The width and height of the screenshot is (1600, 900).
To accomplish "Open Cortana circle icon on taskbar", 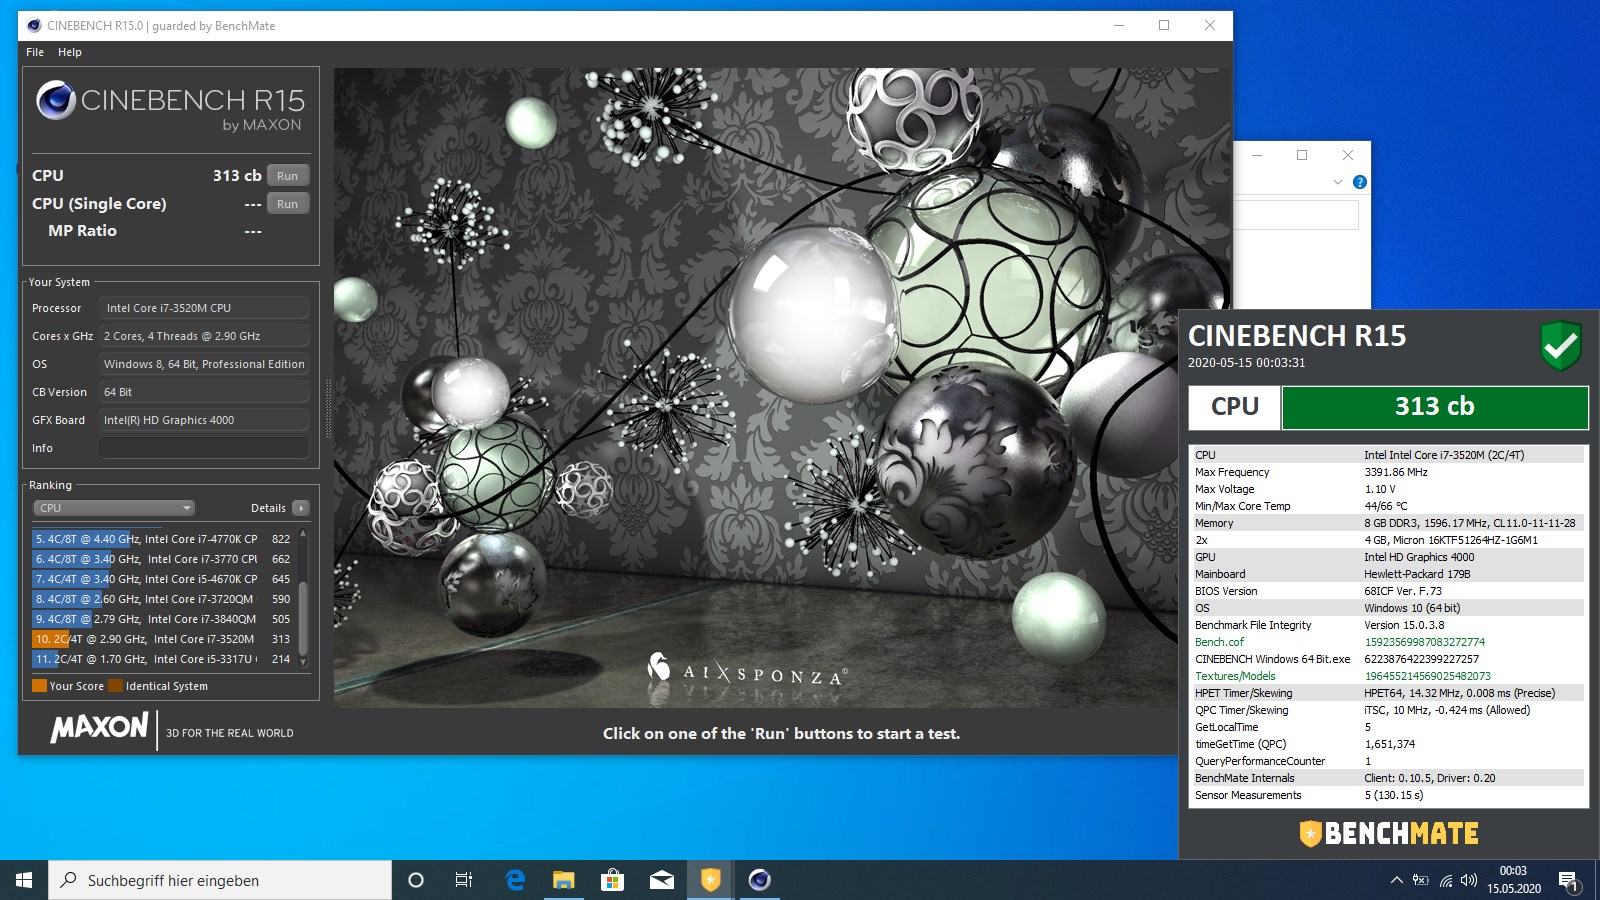I will click(416, 880).
